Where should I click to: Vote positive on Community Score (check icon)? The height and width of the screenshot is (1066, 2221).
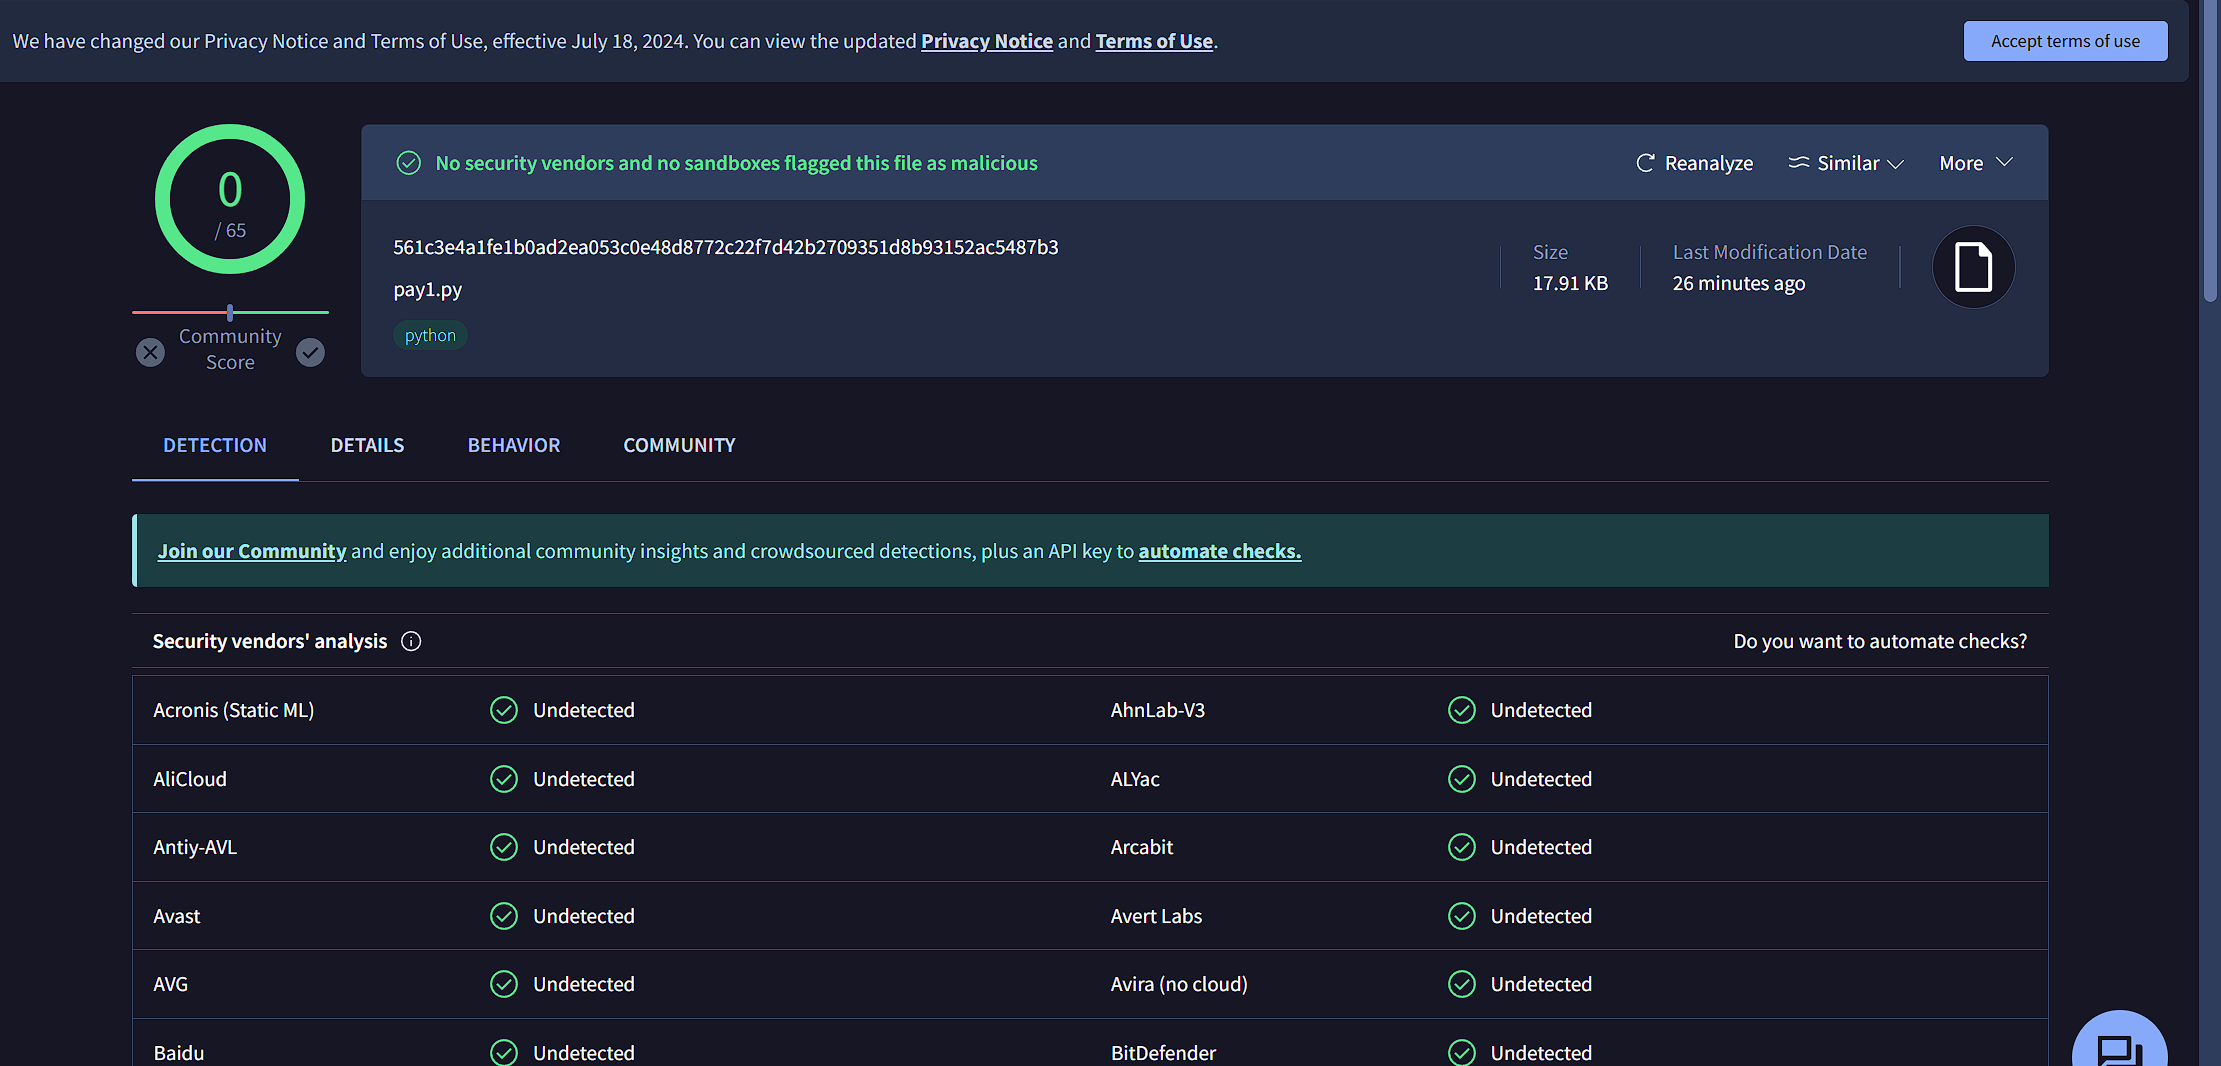point(311,352)
